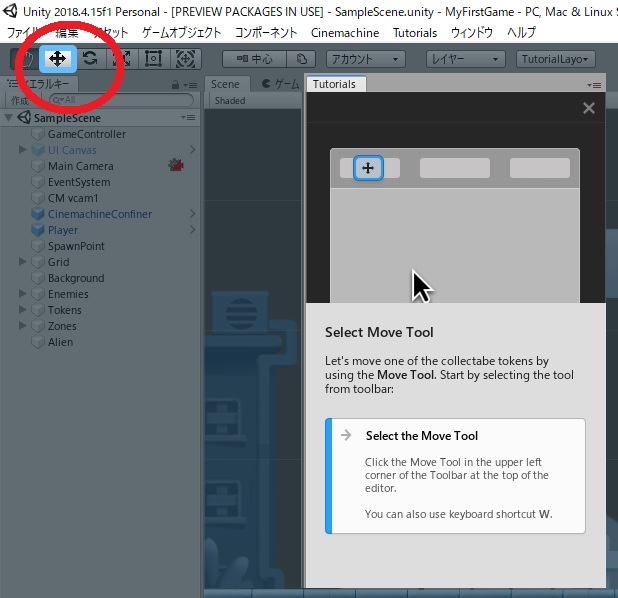Open the Tutorials panel options menu
Viewport: 618px width, 598px height.
point(594,85)
